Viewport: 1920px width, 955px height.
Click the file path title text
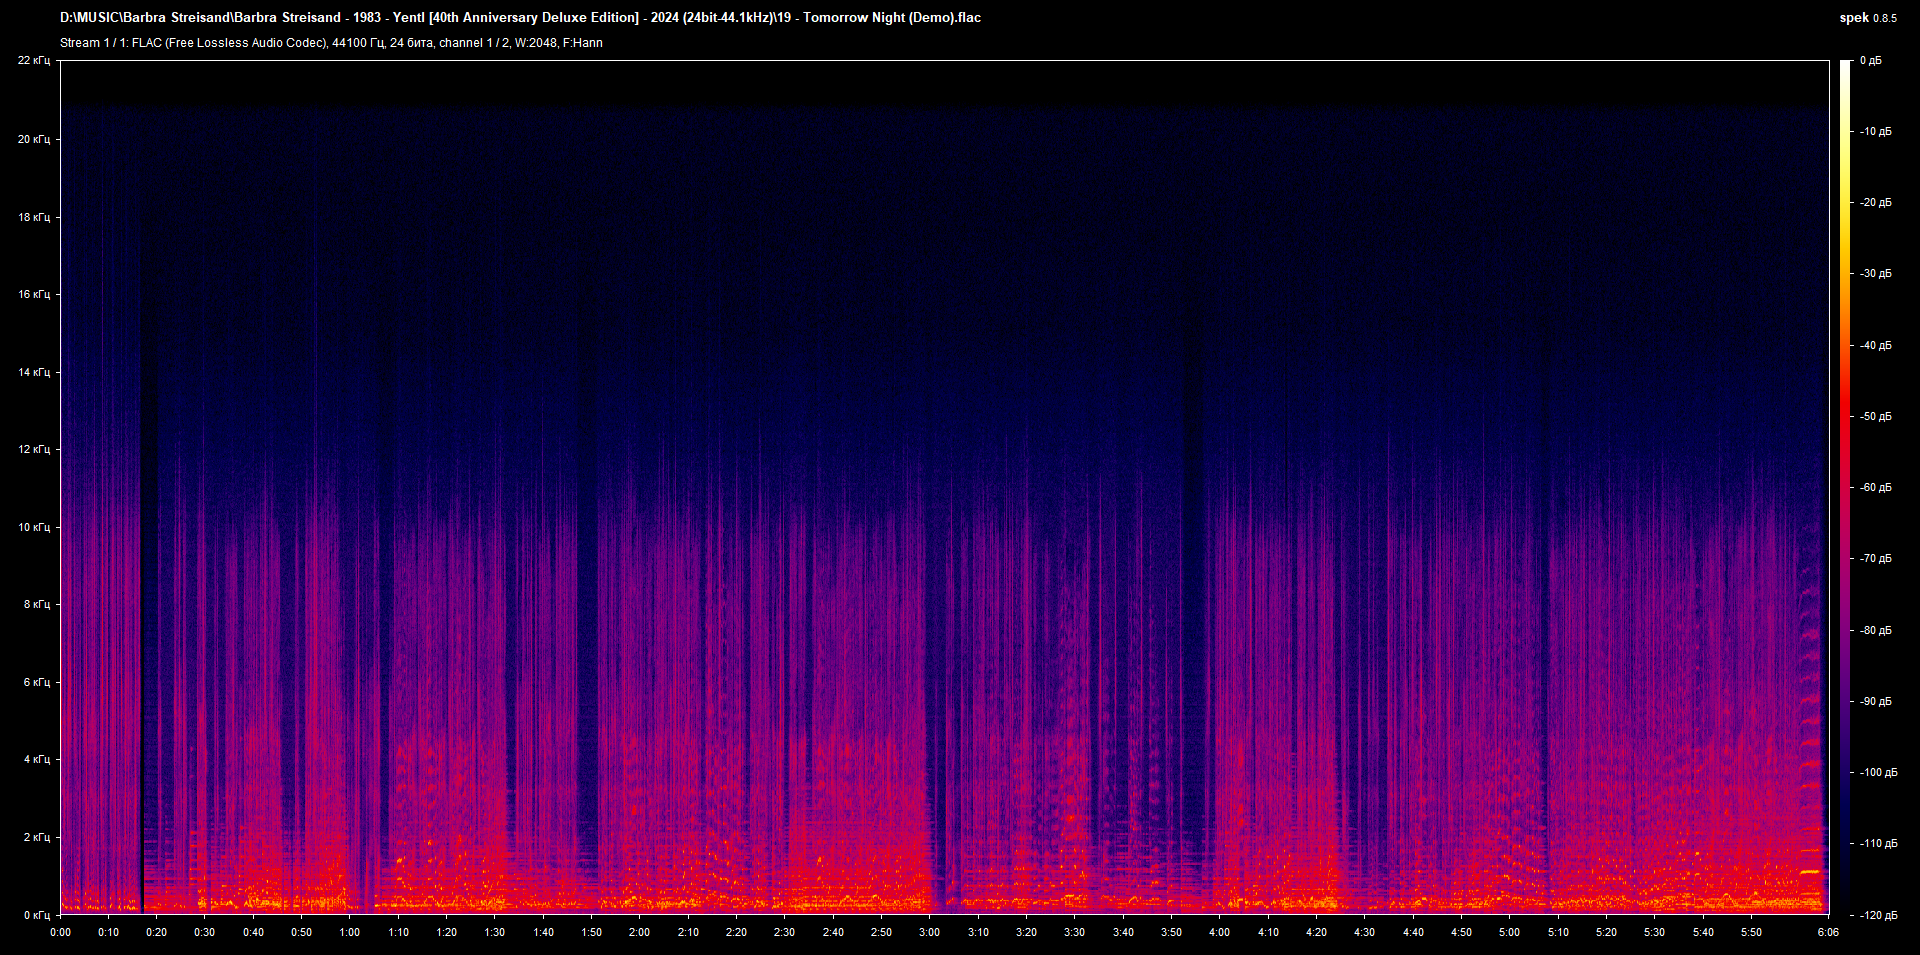(x=520, y=17)
